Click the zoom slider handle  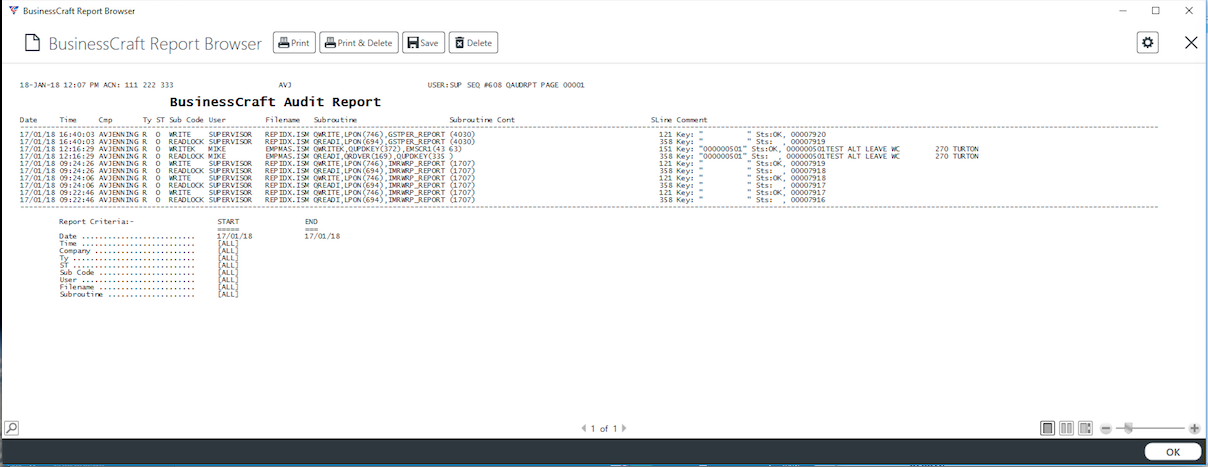pyautogui.click(x=1128, y=428)
